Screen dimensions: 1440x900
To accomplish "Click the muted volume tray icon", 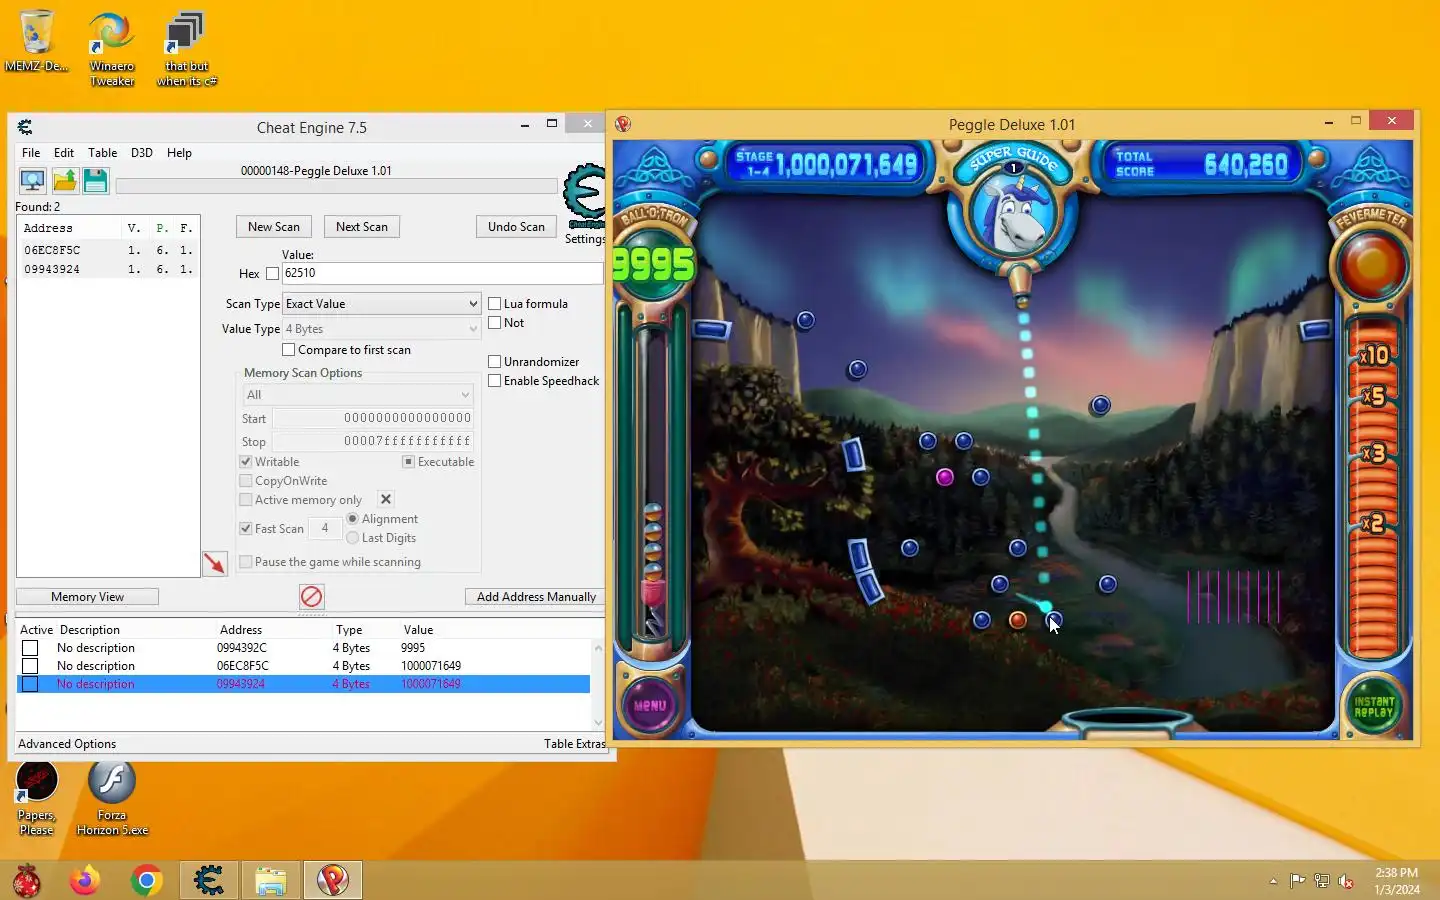I will click(x=1346, y=881).
